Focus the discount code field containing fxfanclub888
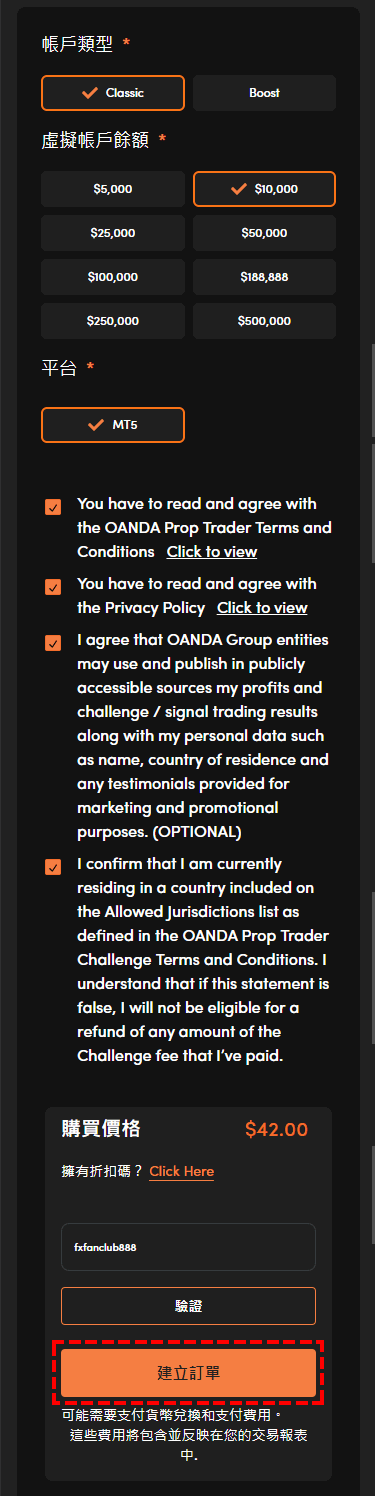 click(x=188, y=1247)
